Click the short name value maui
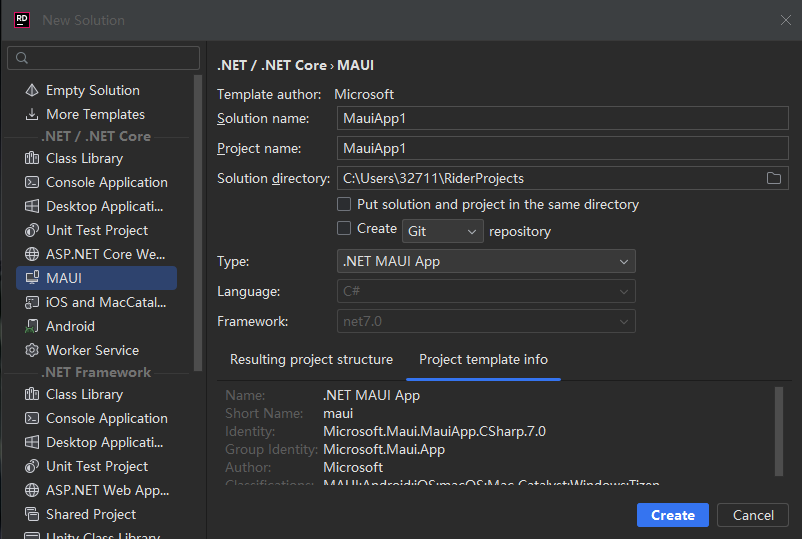 click(338, 413)
